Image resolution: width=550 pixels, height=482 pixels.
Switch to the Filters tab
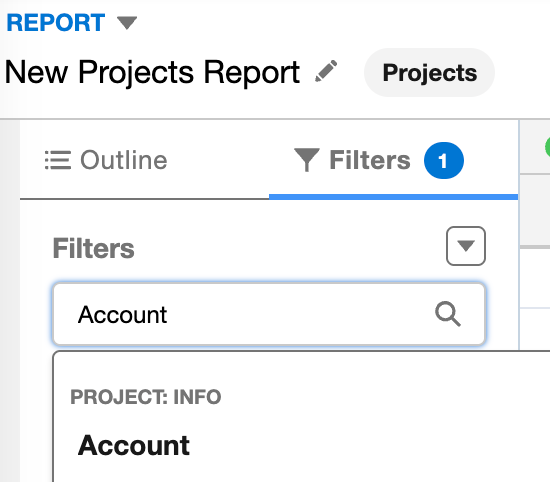393,160
